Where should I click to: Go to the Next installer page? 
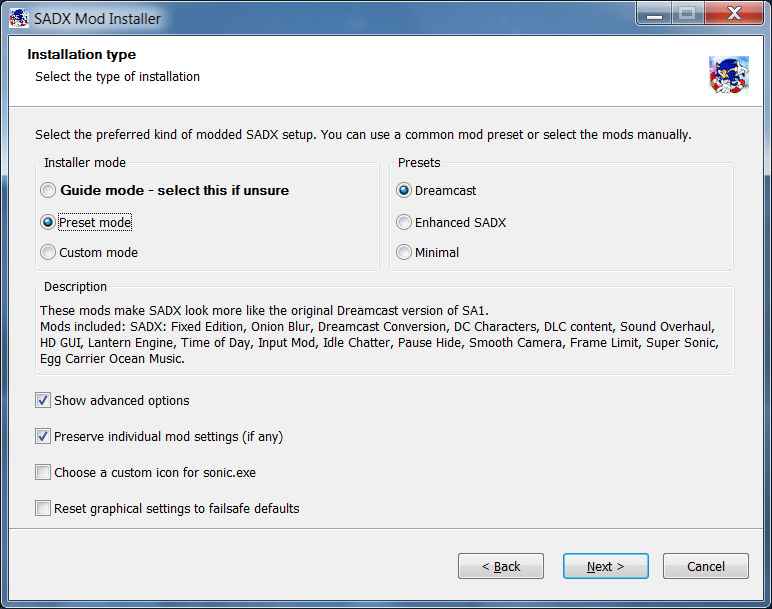(606, 566)
